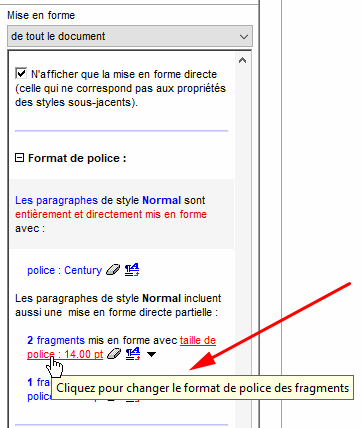Uncheck 'N'afficher que la mise en forme directe'
Image resolution: width=362 pixels, height=428 pixels.
(x=21, y=74)
